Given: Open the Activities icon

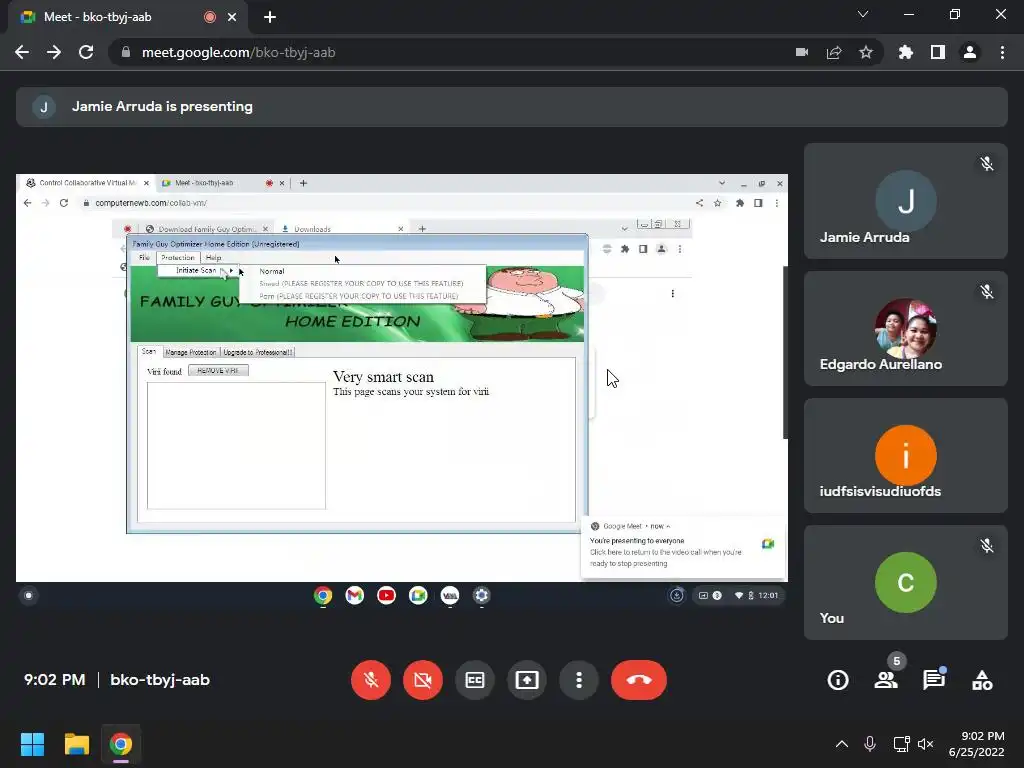Looking at the screenshot, I should [x=982, y=680].
